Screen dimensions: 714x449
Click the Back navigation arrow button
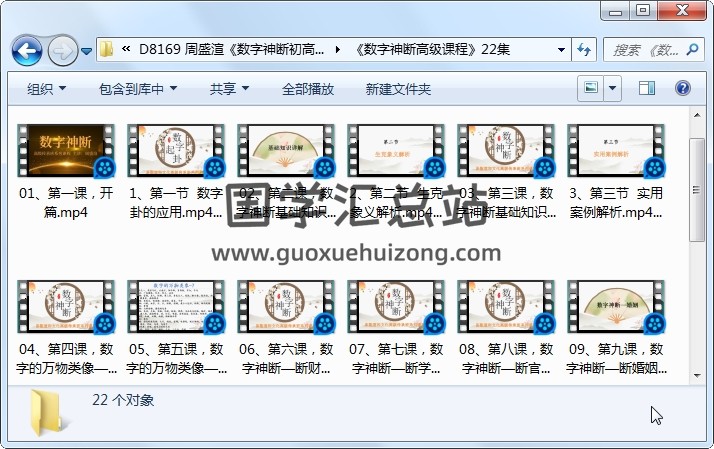coord(26,50)
